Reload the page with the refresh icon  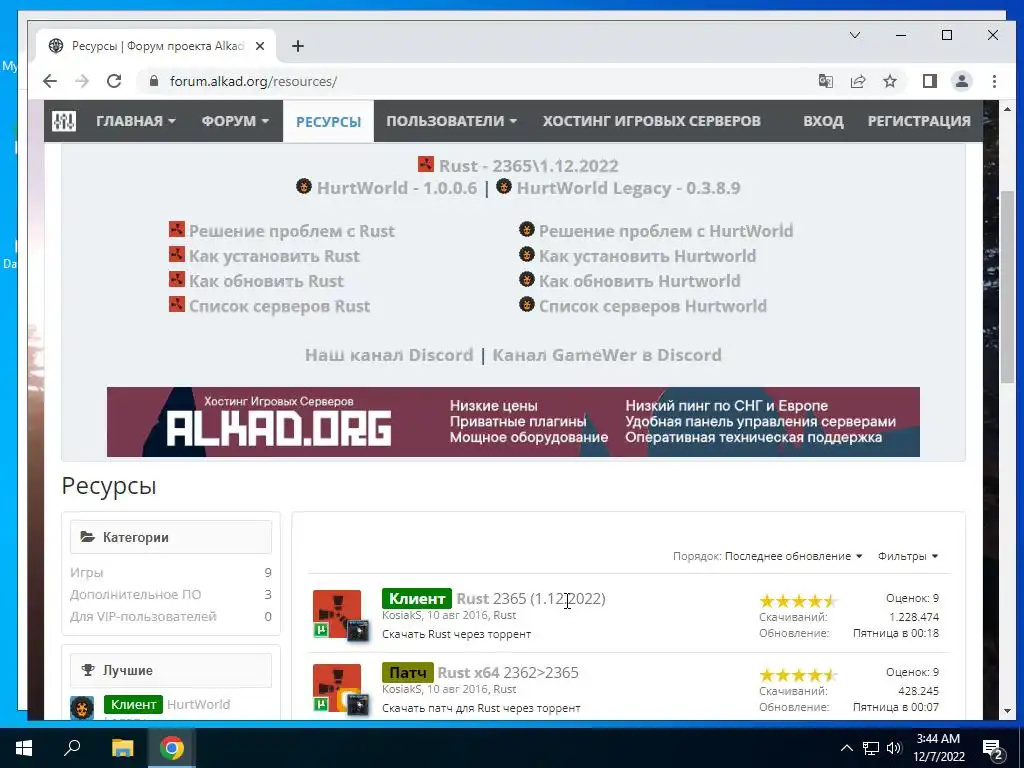pyautogui.click(x=114, y=81)
